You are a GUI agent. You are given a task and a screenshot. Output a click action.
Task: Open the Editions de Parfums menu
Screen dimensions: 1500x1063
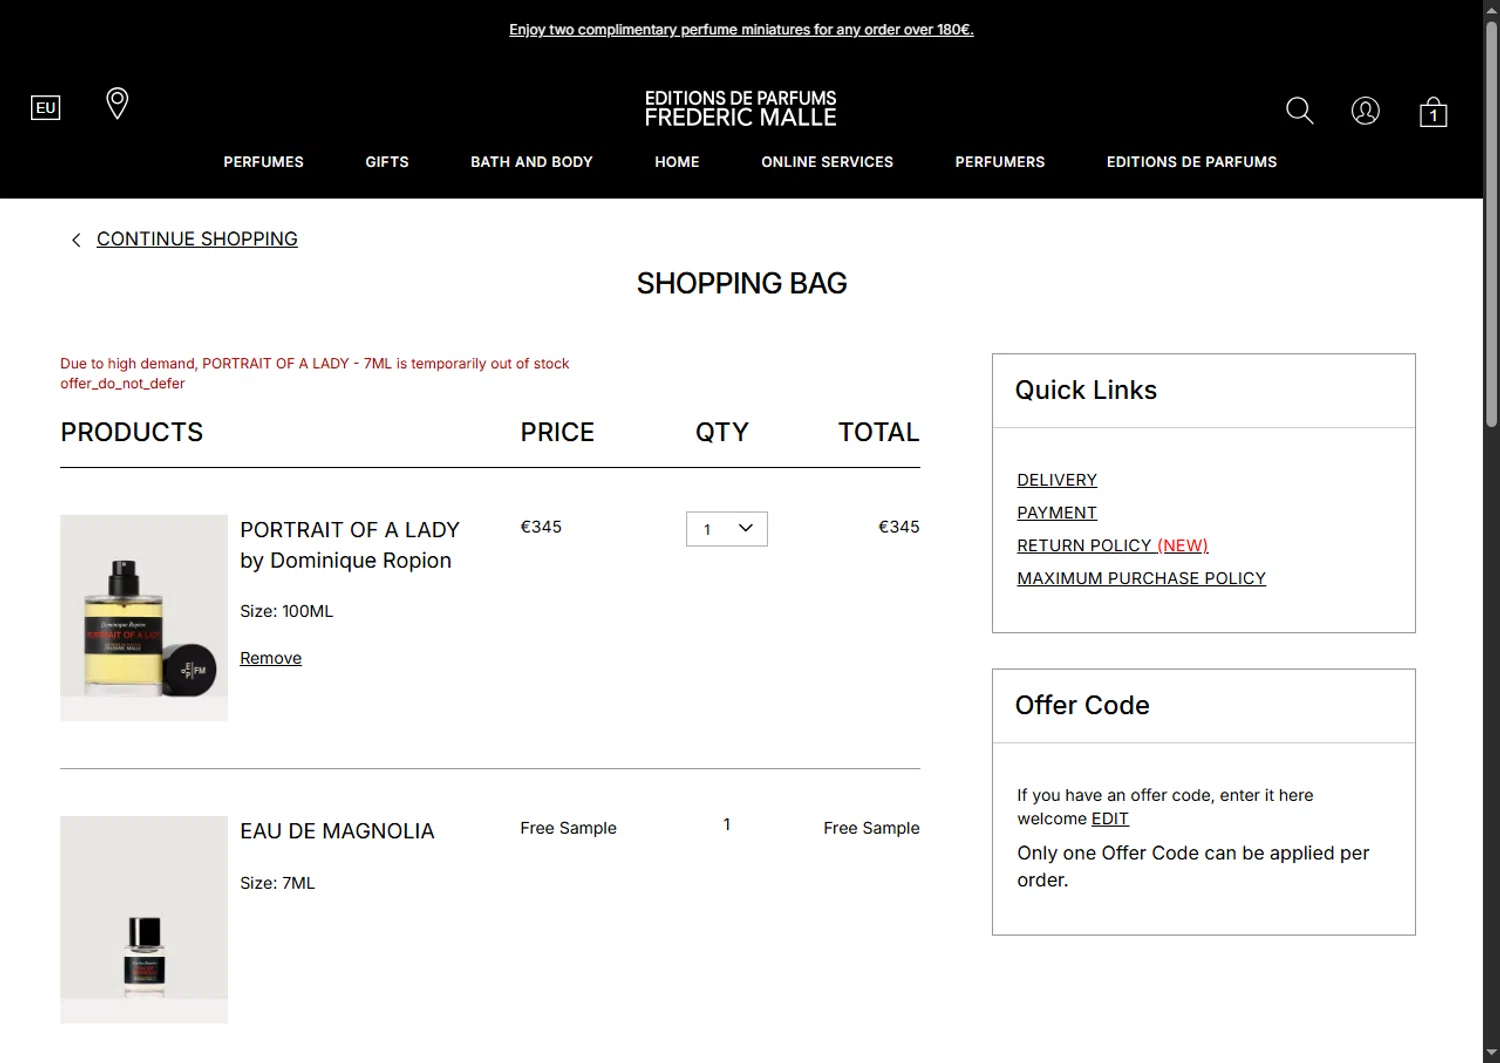[1192, 162]
